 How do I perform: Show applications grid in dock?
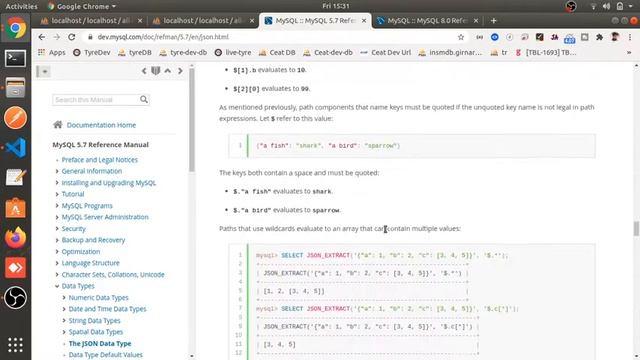pyautogui.click(x=16, y=345)
